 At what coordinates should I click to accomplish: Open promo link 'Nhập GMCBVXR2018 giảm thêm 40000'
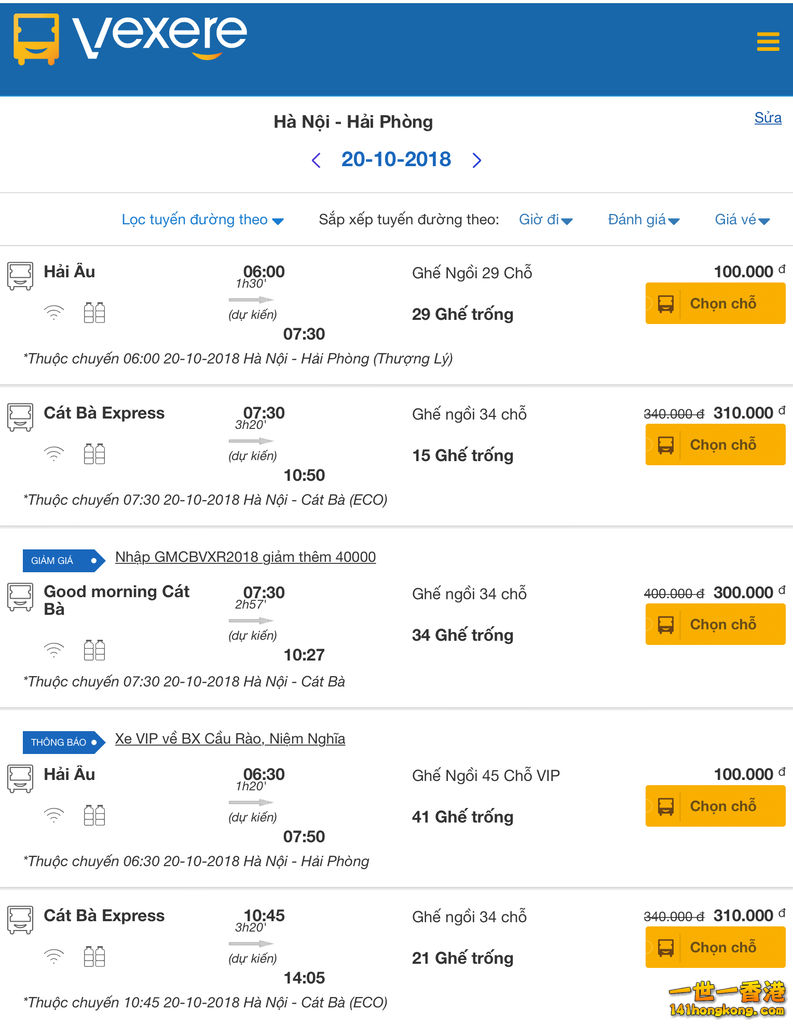245,557
